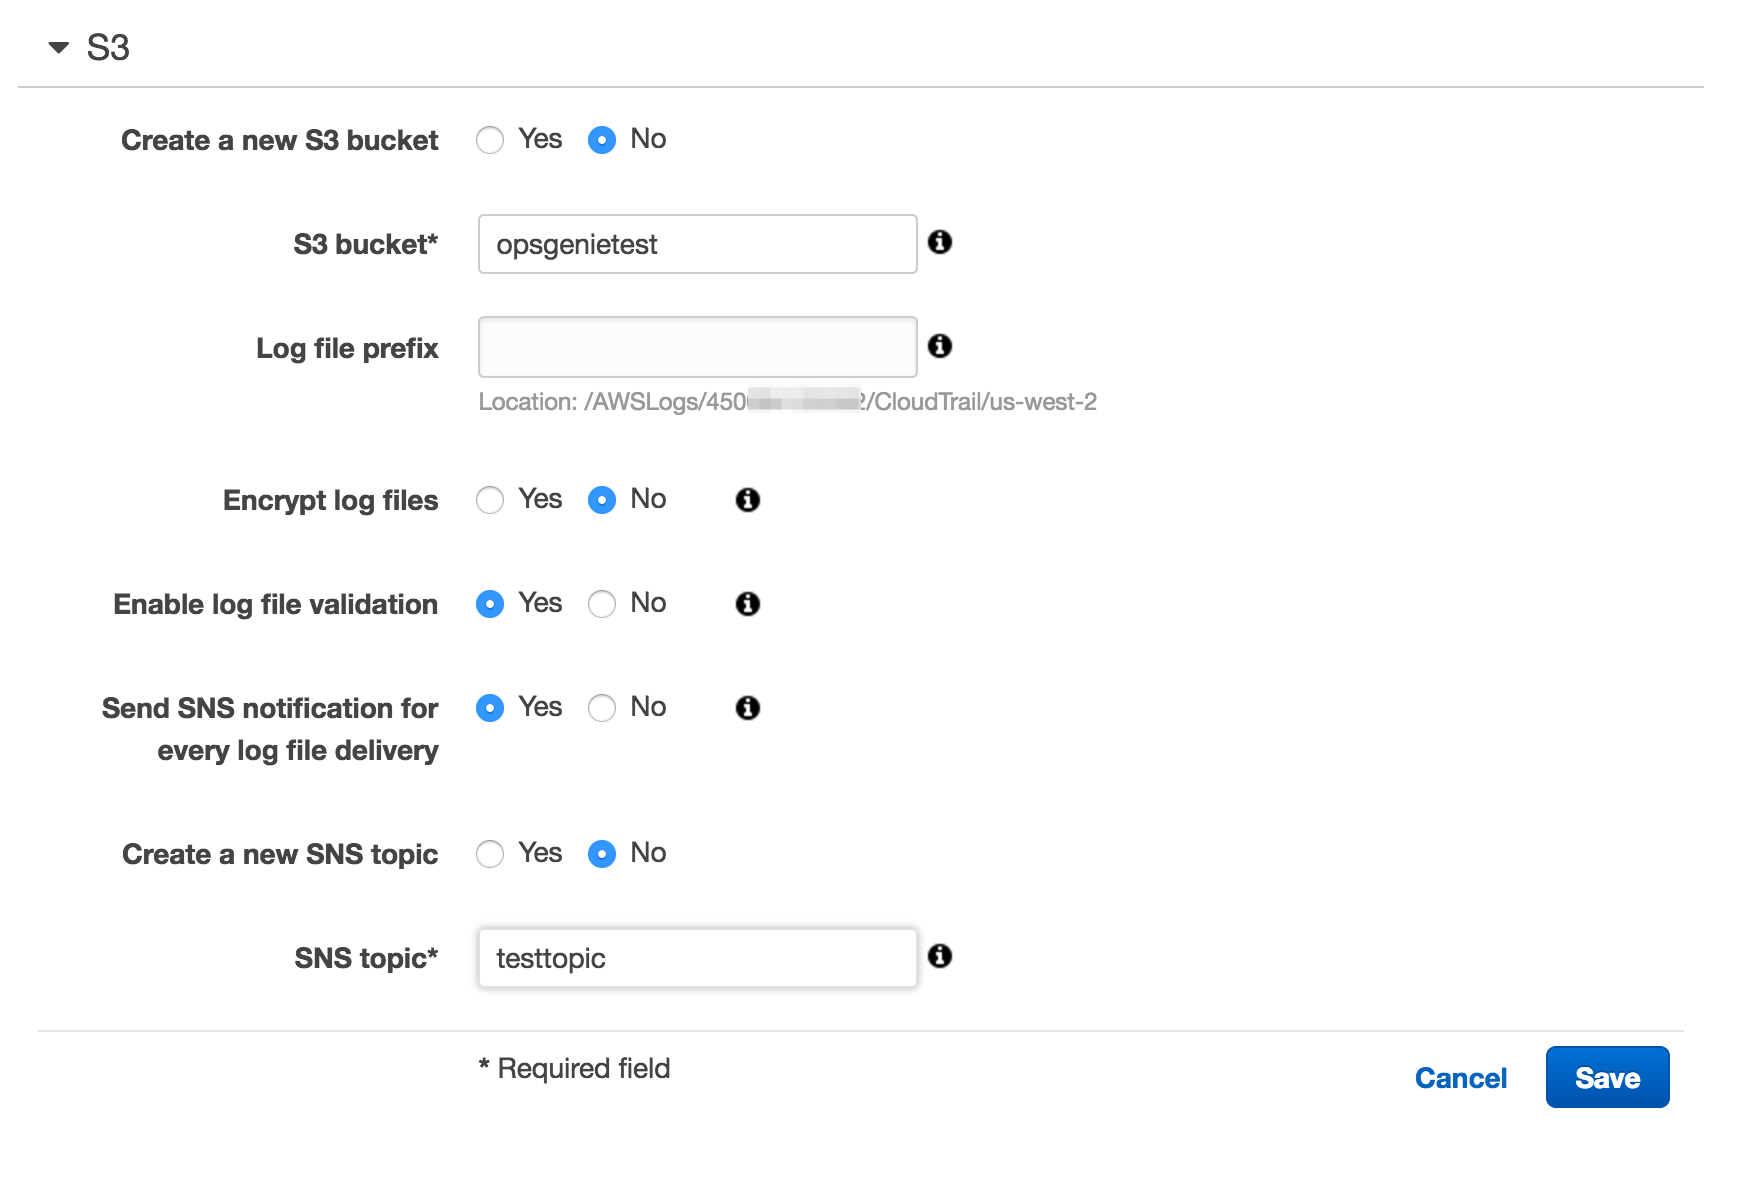Click the SNS topic input field

697,958
